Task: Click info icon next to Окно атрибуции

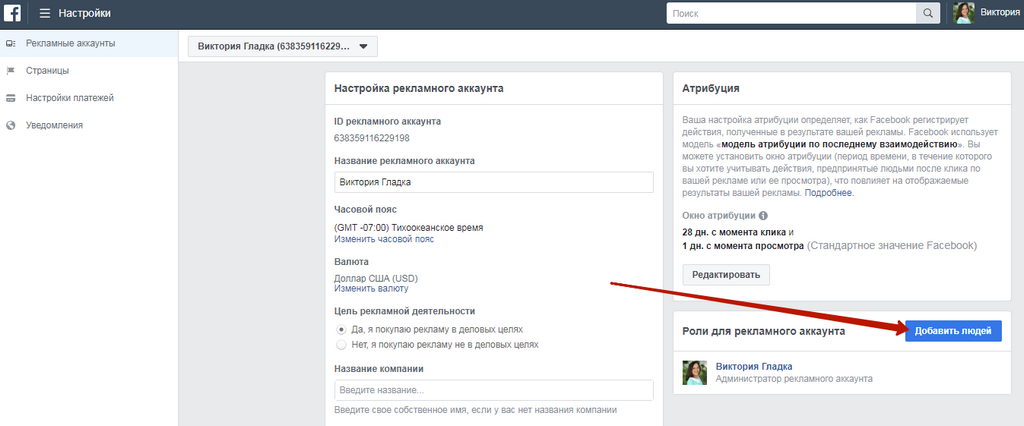Action: click(763, 216)
